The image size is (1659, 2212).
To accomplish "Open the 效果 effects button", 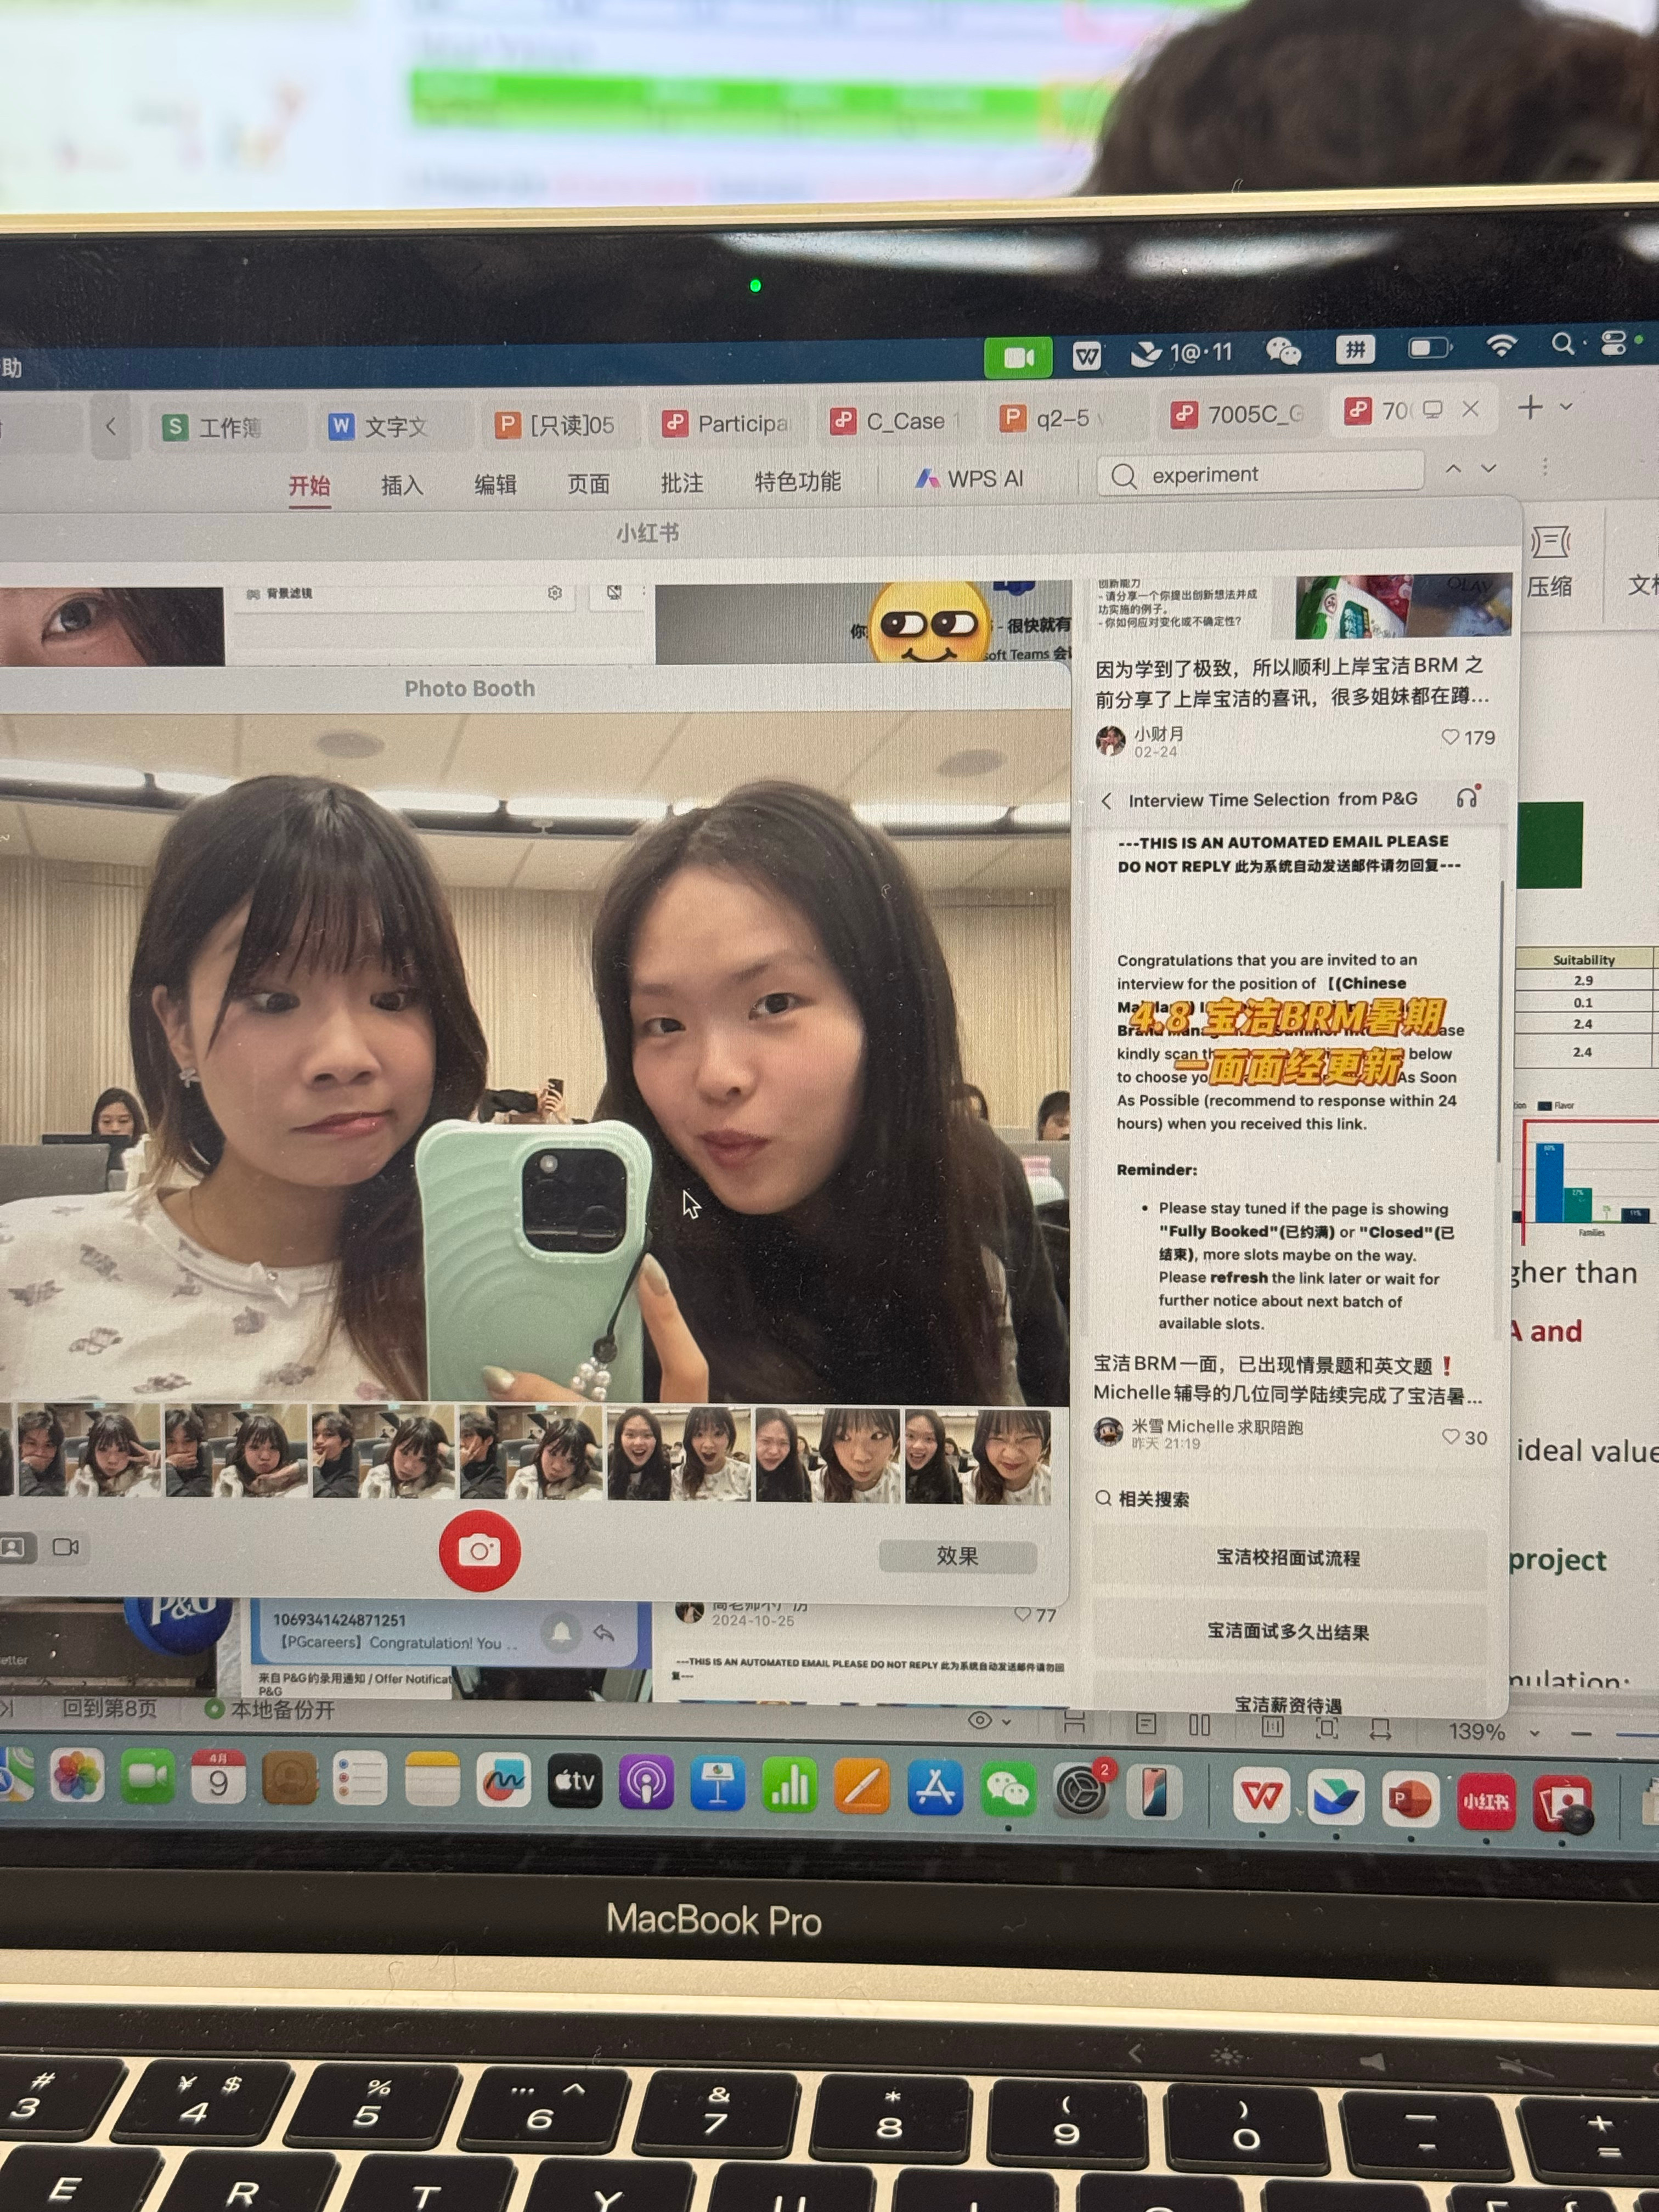I will (957, 1556).
